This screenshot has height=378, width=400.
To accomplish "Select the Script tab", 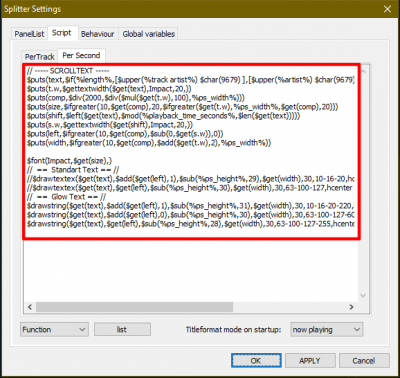I will [62, 33].
